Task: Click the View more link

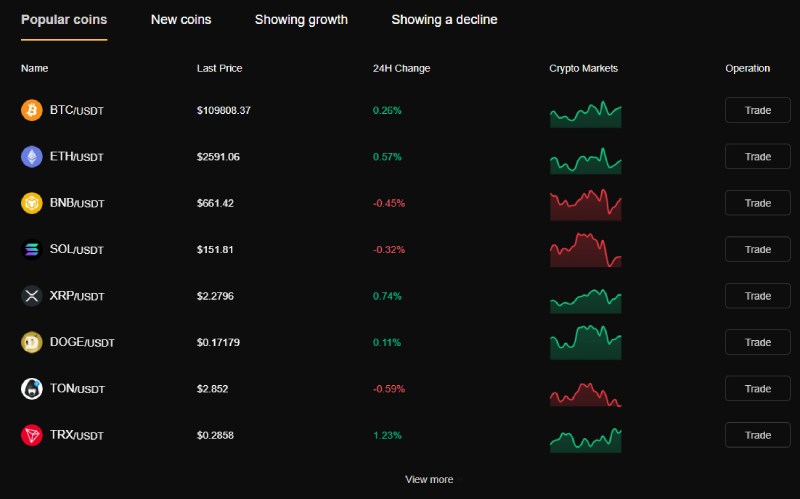Action: (x=429, y=480)
